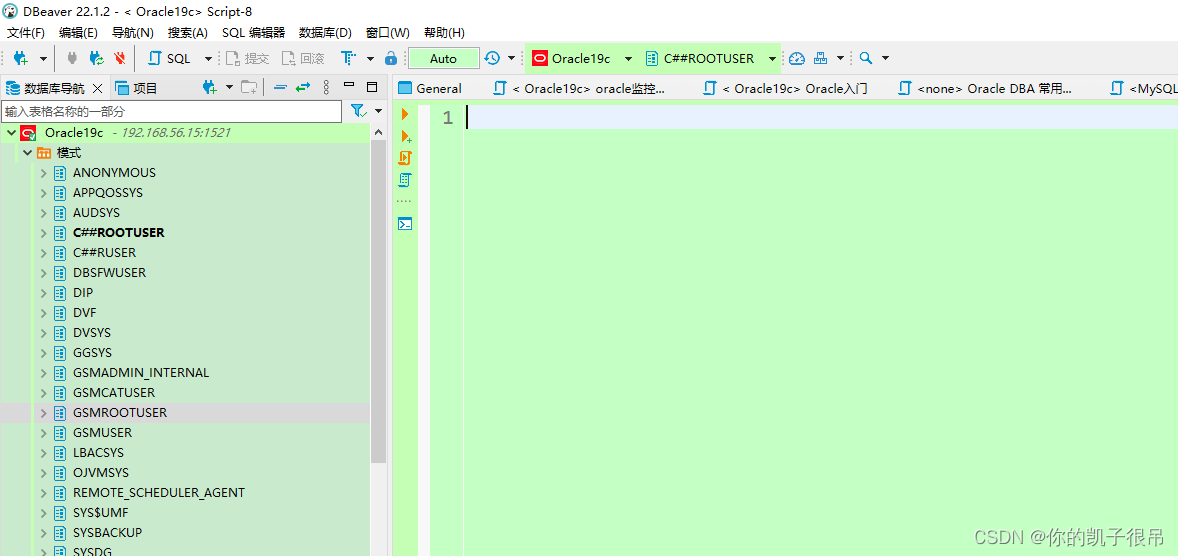Open the C##ROOTUSER active schema selector
Image resolution: width=1178 pixels, height=556 pixels.
coord(710,58)
